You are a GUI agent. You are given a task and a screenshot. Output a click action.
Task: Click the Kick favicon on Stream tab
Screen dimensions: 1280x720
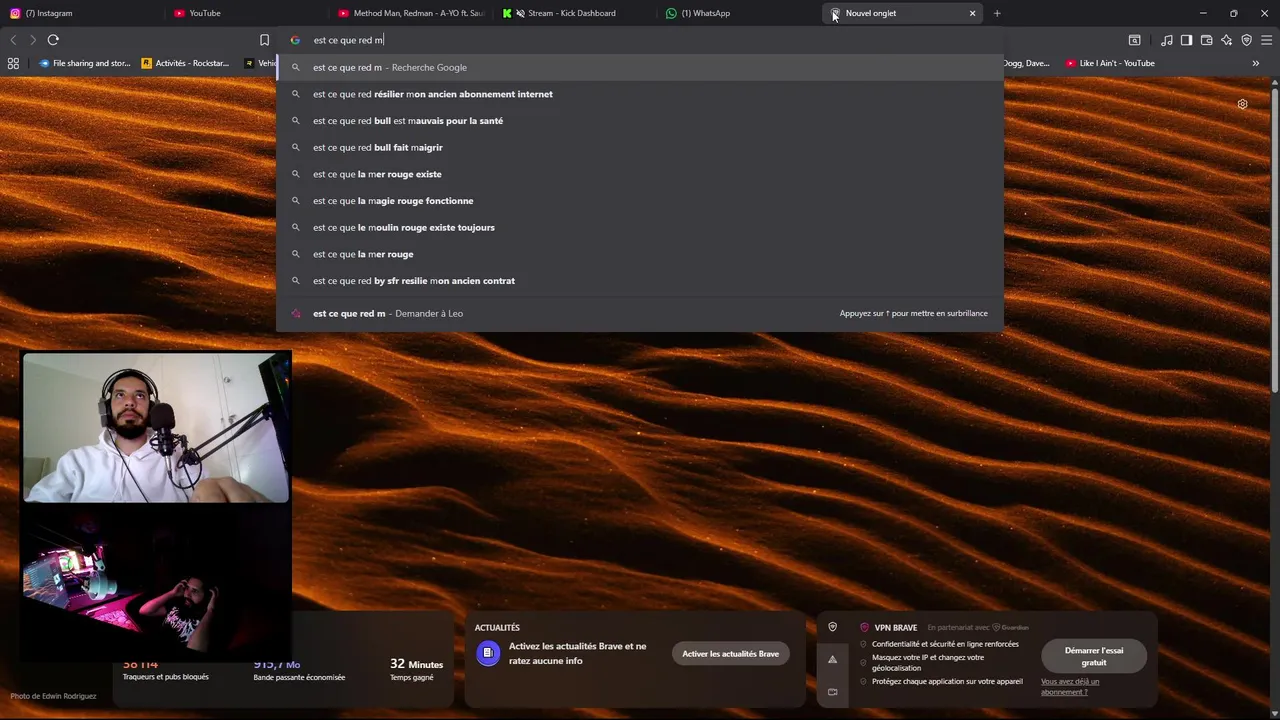pyautogui.click(x=507, y=13)
